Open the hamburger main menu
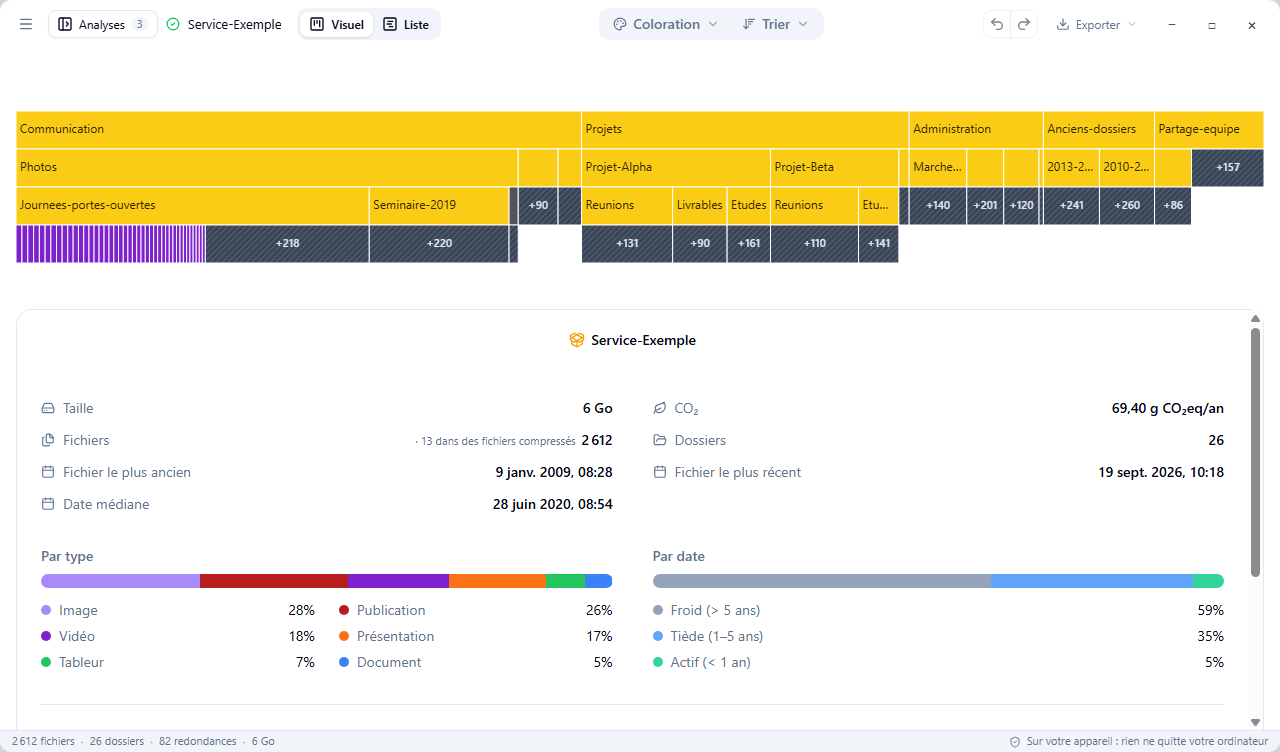The image size is (1280, 752). coord(26,24)
